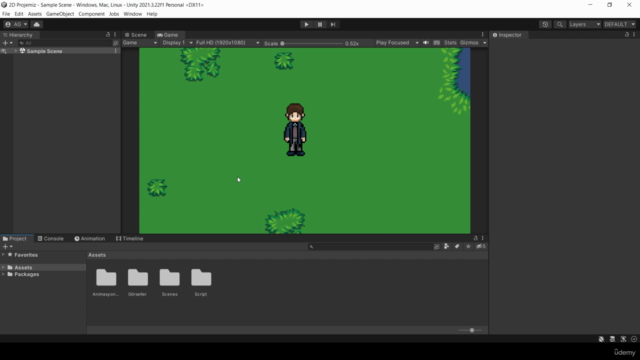
Task: Open the Component menu
Action: click(91, 14)
